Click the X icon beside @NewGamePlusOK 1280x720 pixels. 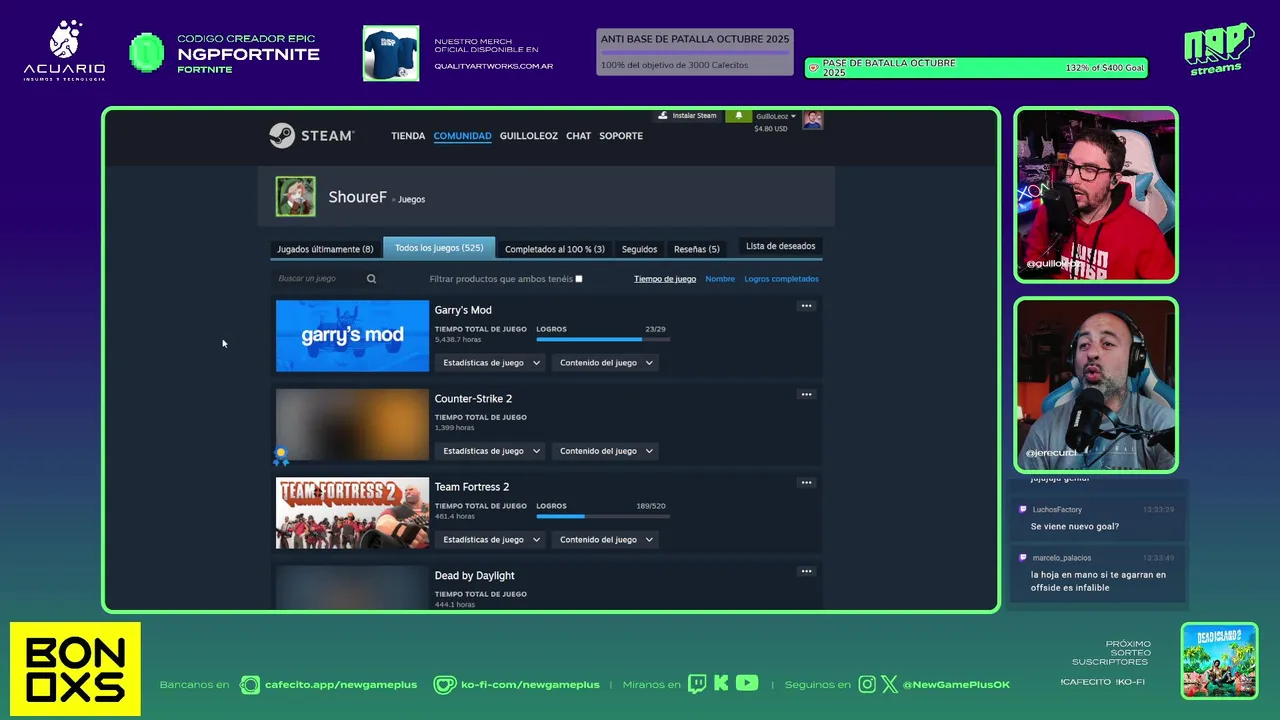click(x=889, y=684)
